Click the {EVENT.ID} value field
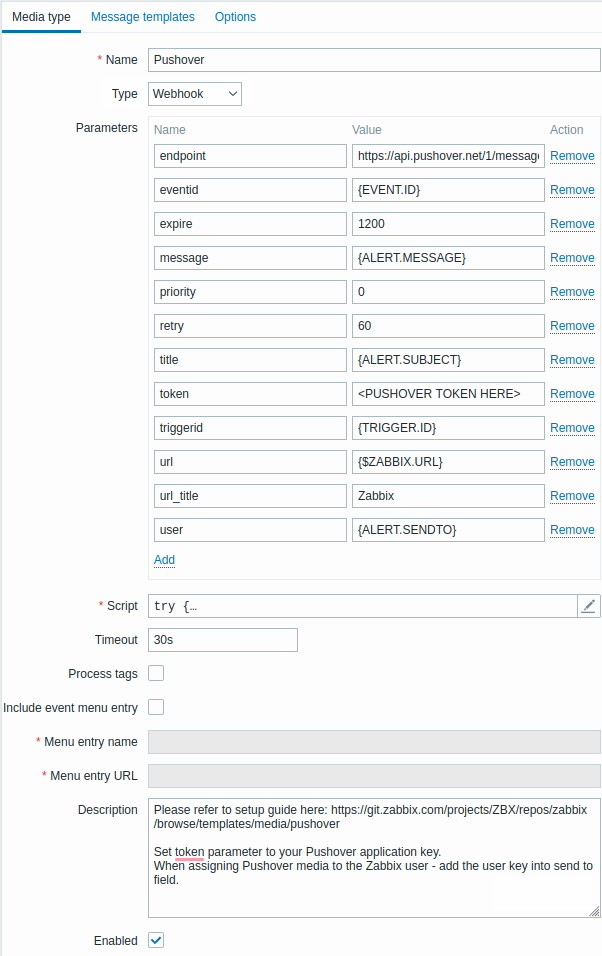The image size is (602, 956). coord(448,190)
